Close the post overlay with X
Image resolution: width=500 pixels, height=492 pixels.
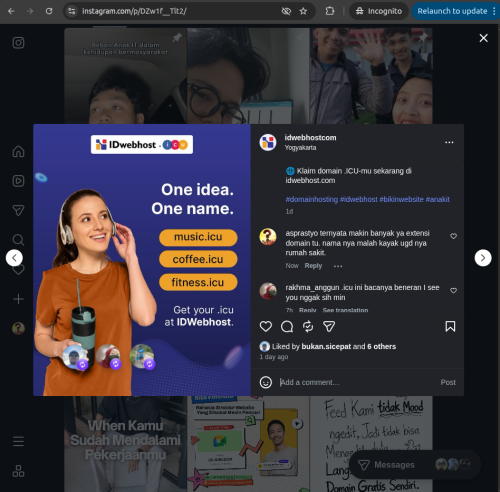coord(484,38)
